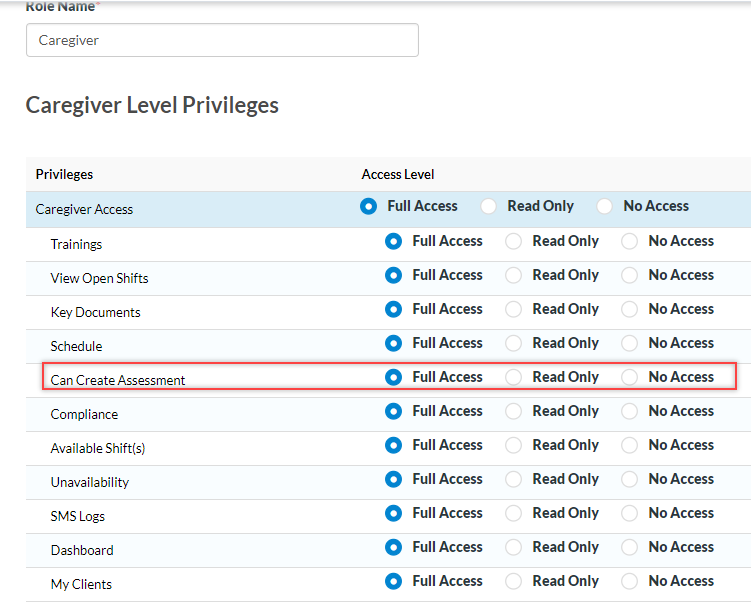Select Full Access for Dashboard
Viewport: 751px width, 602px height.
pos(394,547)
